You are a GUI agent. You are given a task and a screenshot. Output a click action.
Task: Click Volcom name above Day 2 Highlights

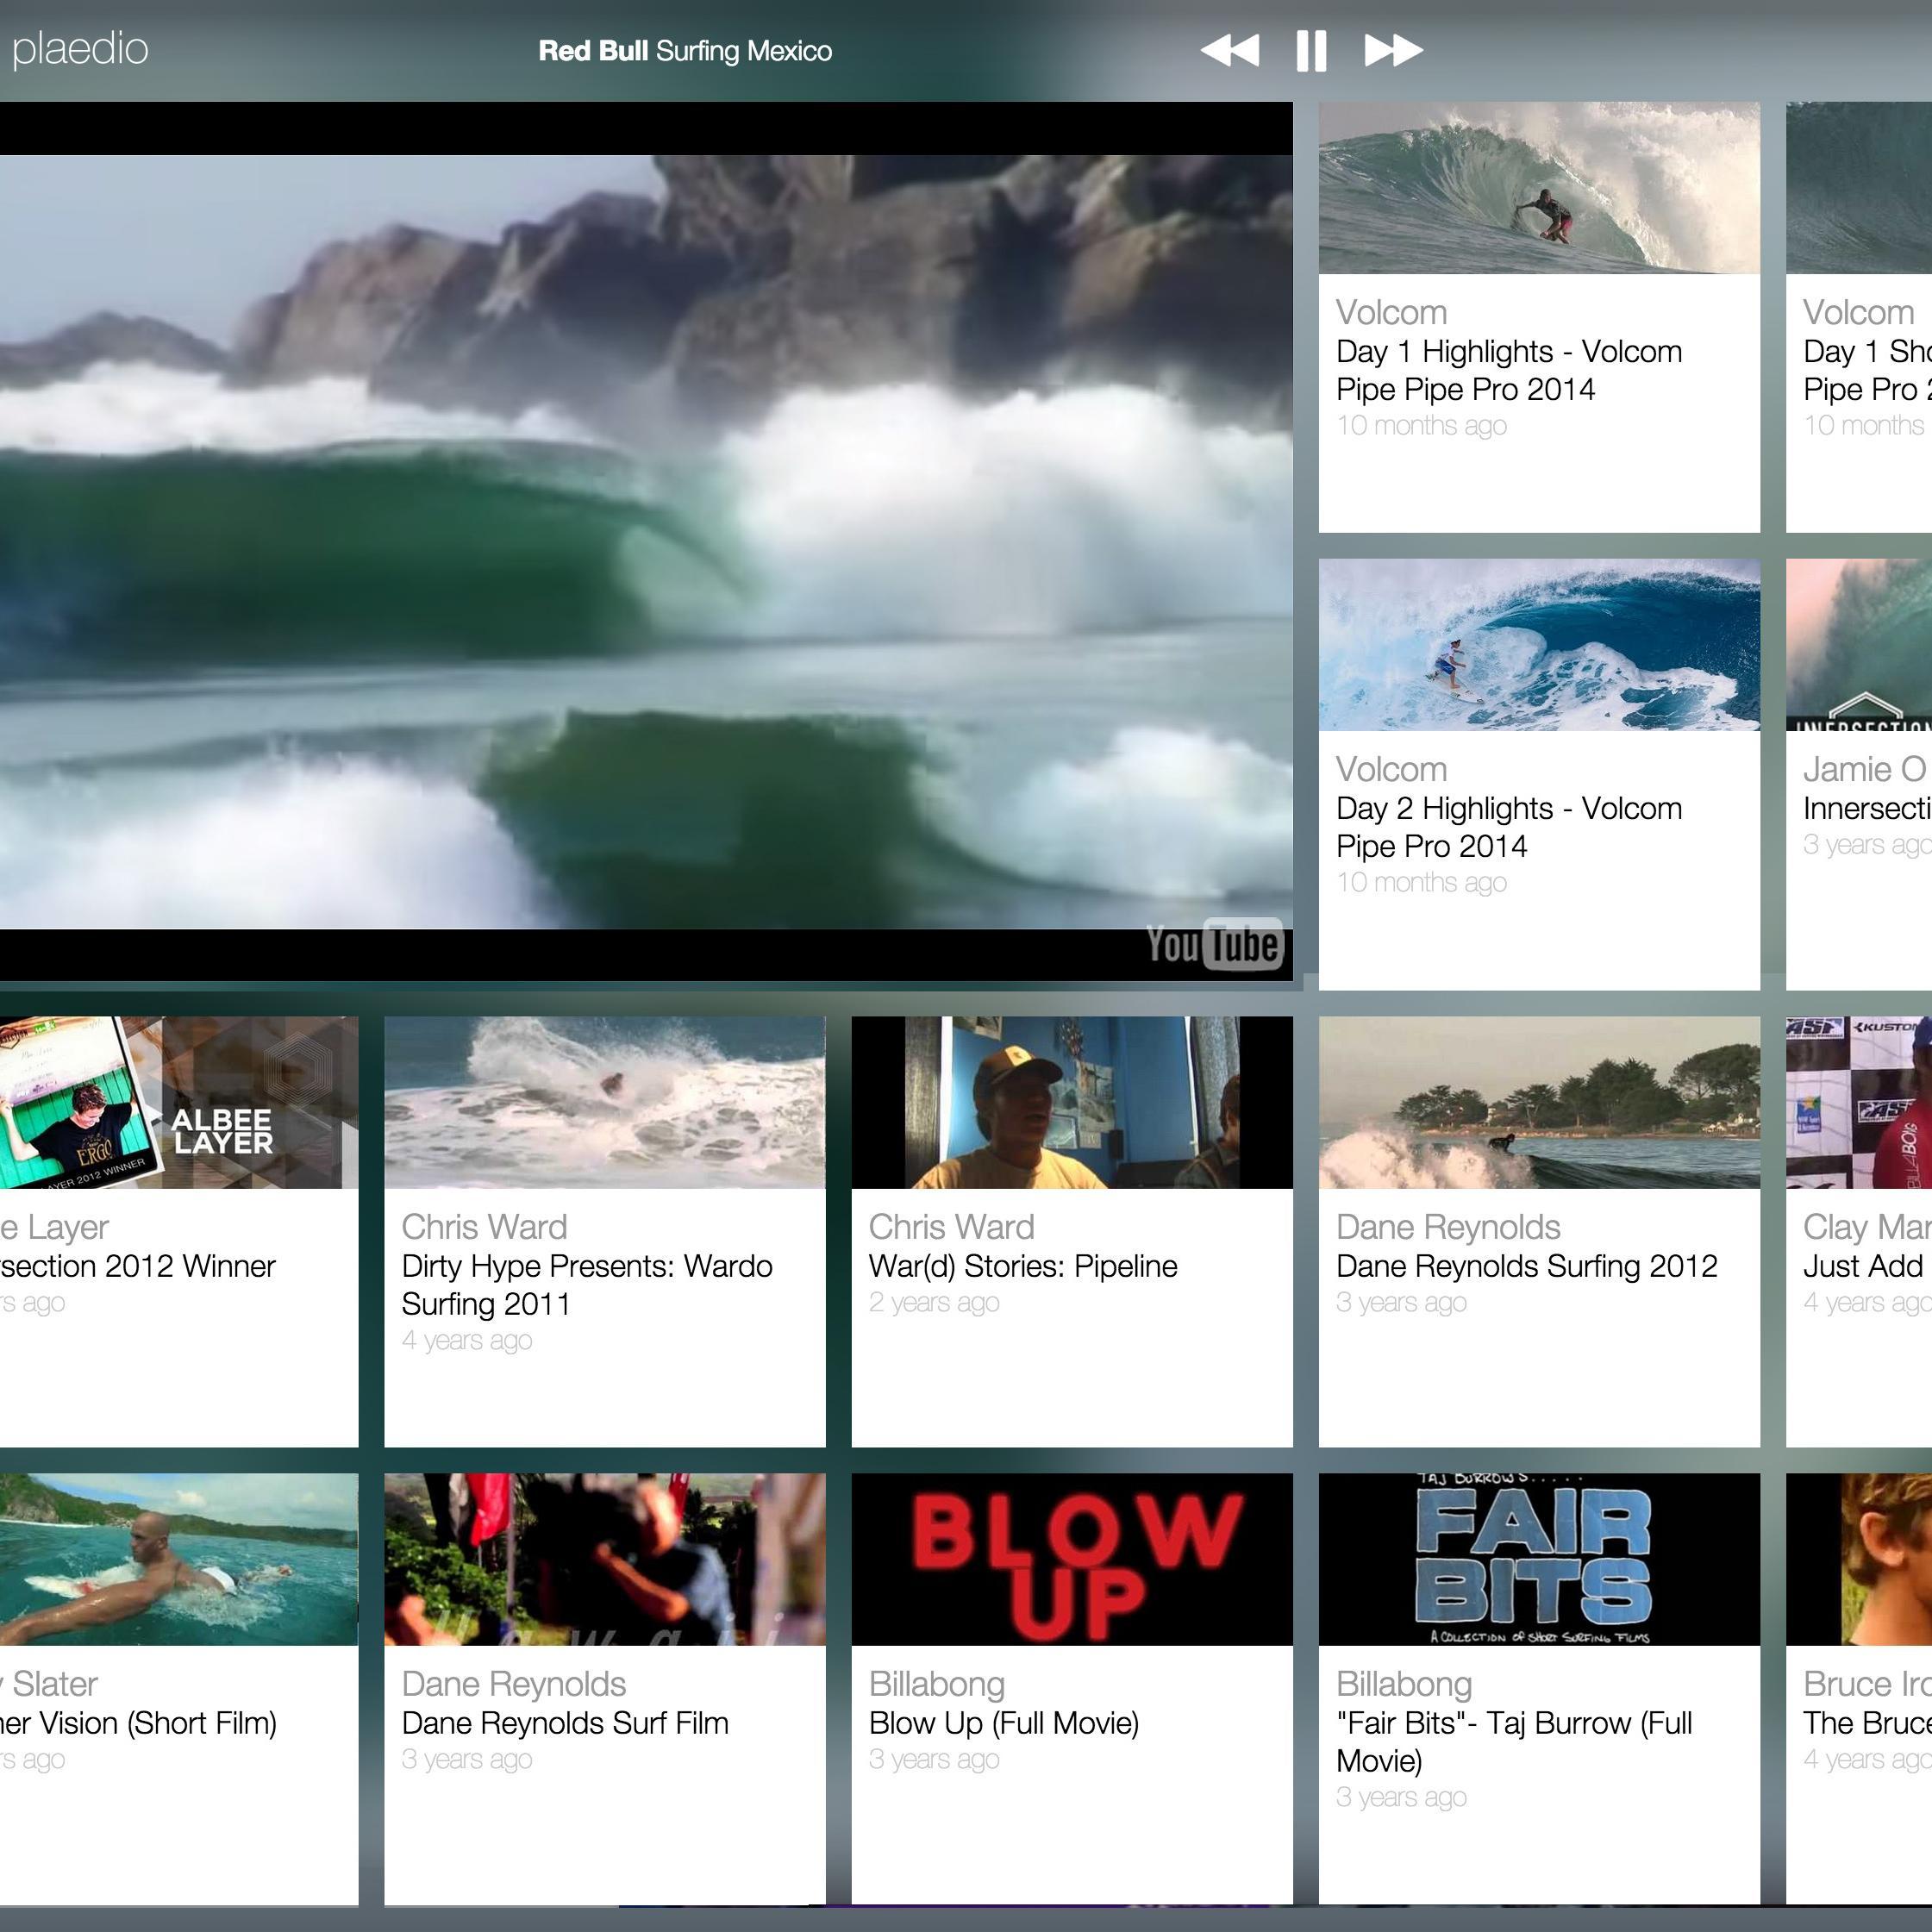[1392, 769]
